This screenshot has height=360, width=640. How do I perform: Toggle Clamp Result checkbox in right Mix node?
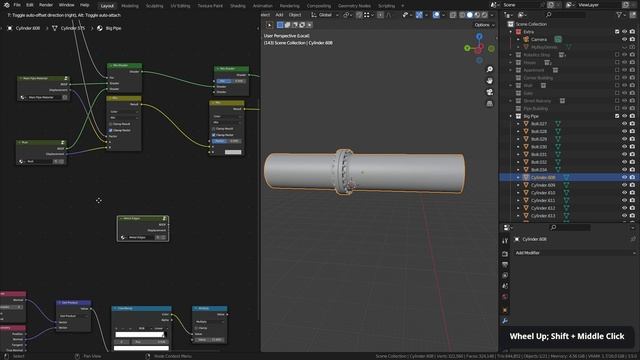(x=213, y=129)
